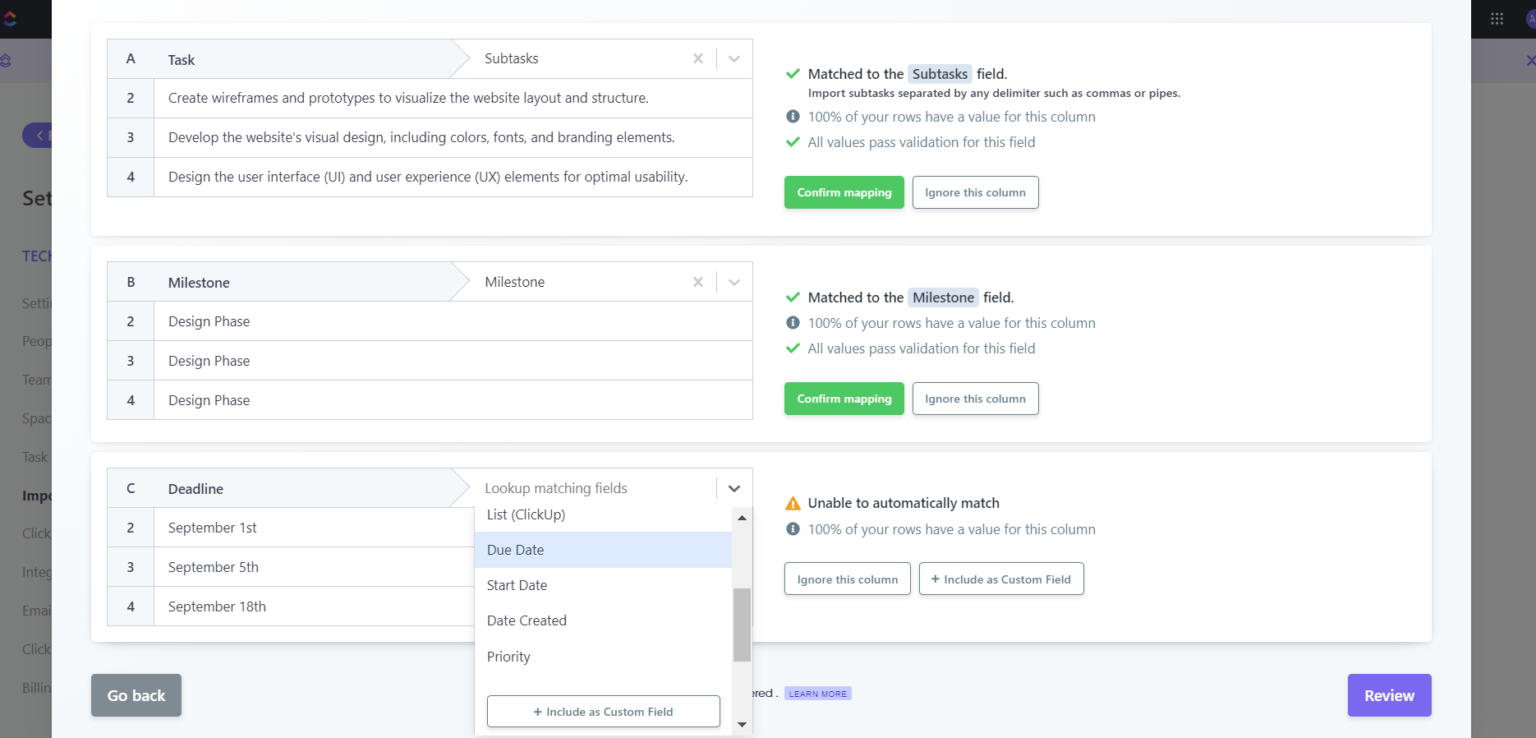
Task: Open the Milestone mapping dropdown
Action: click(734, 282)
